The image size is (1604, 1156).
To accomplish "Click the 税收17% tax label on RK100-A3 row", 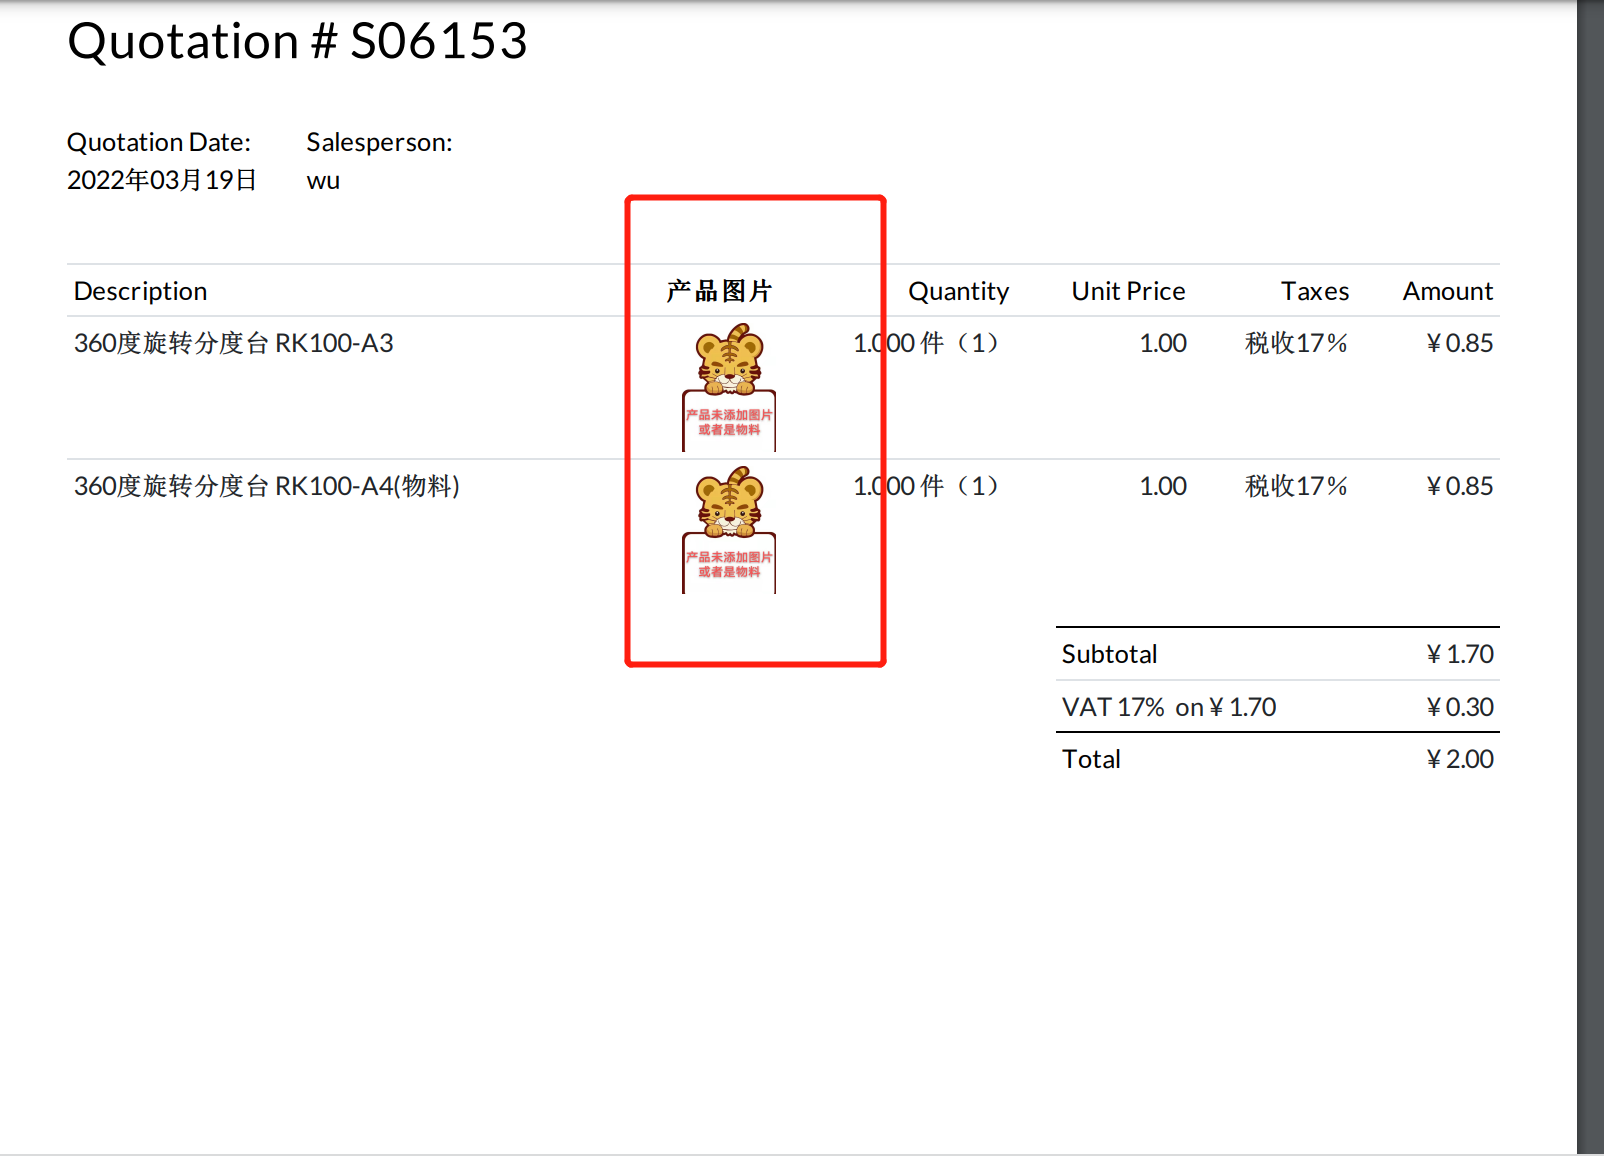I will point(1295,343).
